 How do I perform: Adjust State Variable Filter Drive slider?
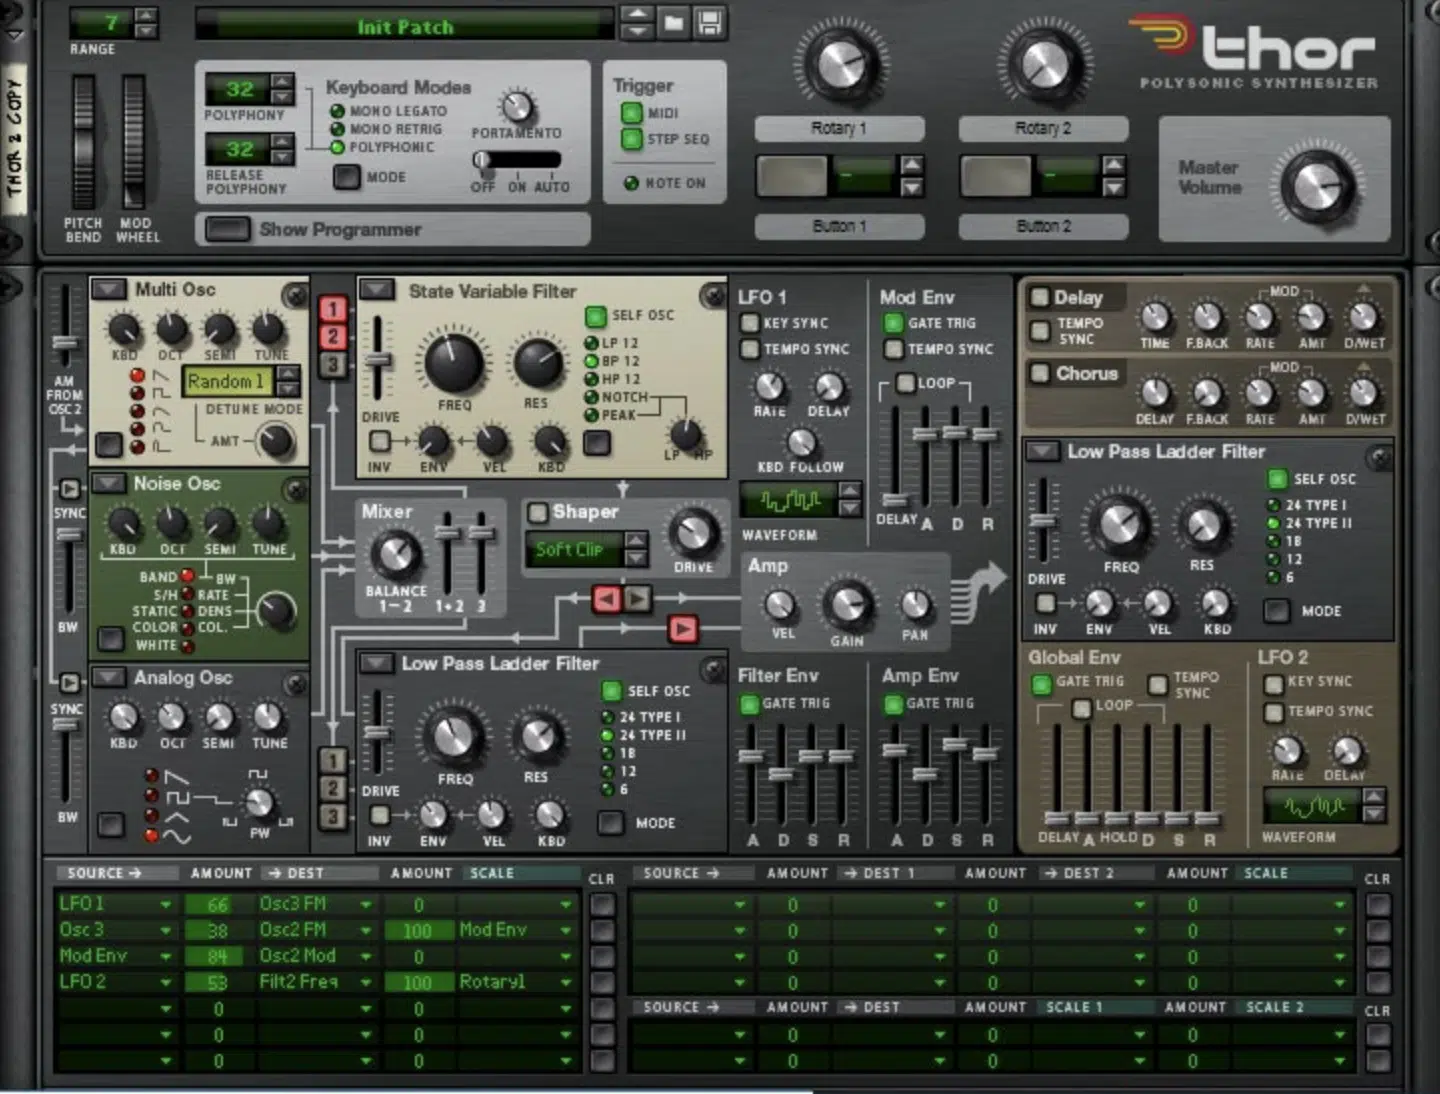(377, 360)
